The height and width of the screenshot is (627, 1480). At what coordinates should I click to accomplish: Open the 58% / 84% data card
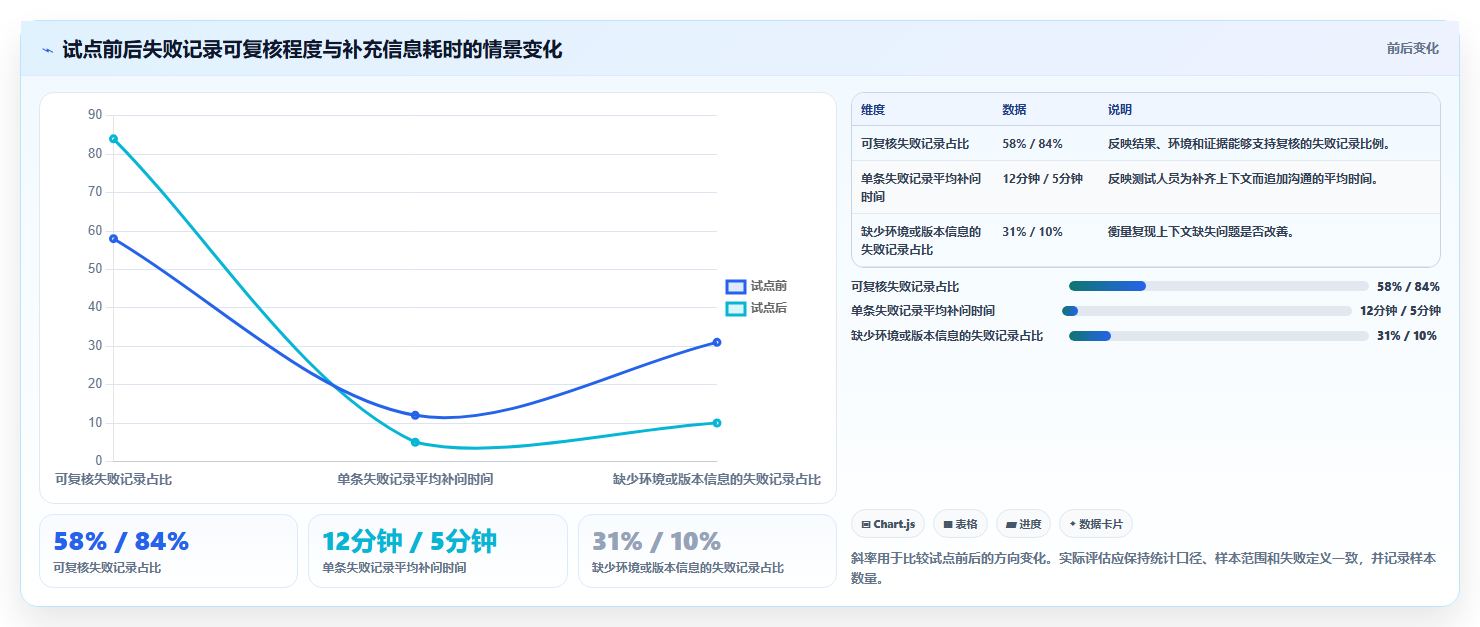pyautogui.click(x=168, y=551)
